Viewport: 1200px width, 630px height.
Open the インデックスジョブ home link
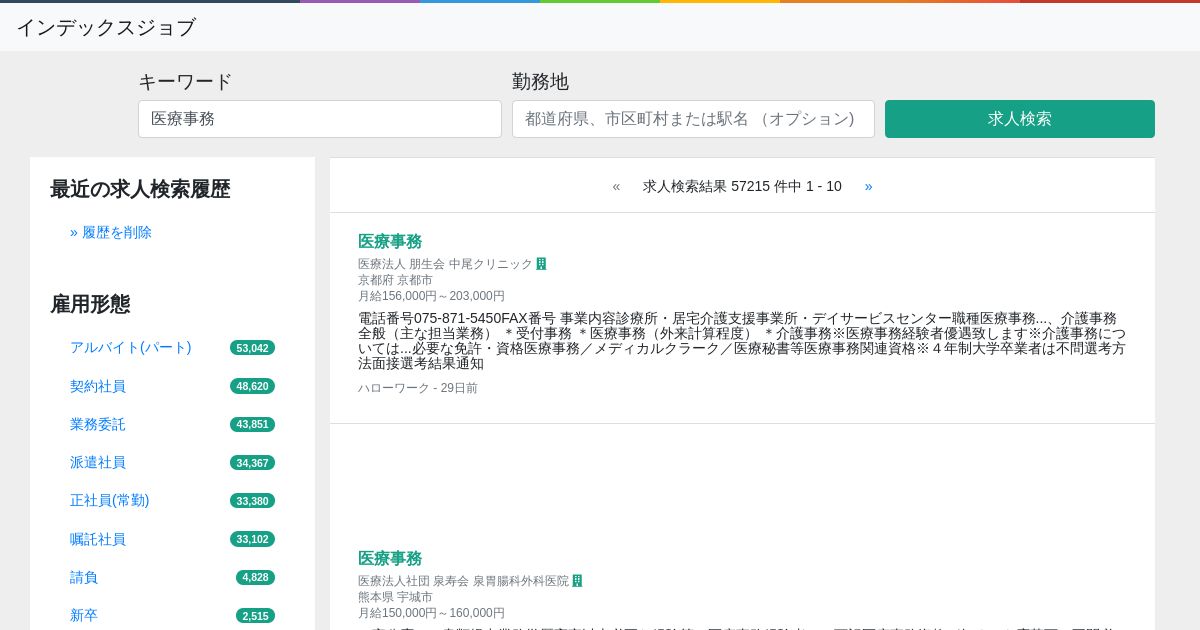point(106,27)
